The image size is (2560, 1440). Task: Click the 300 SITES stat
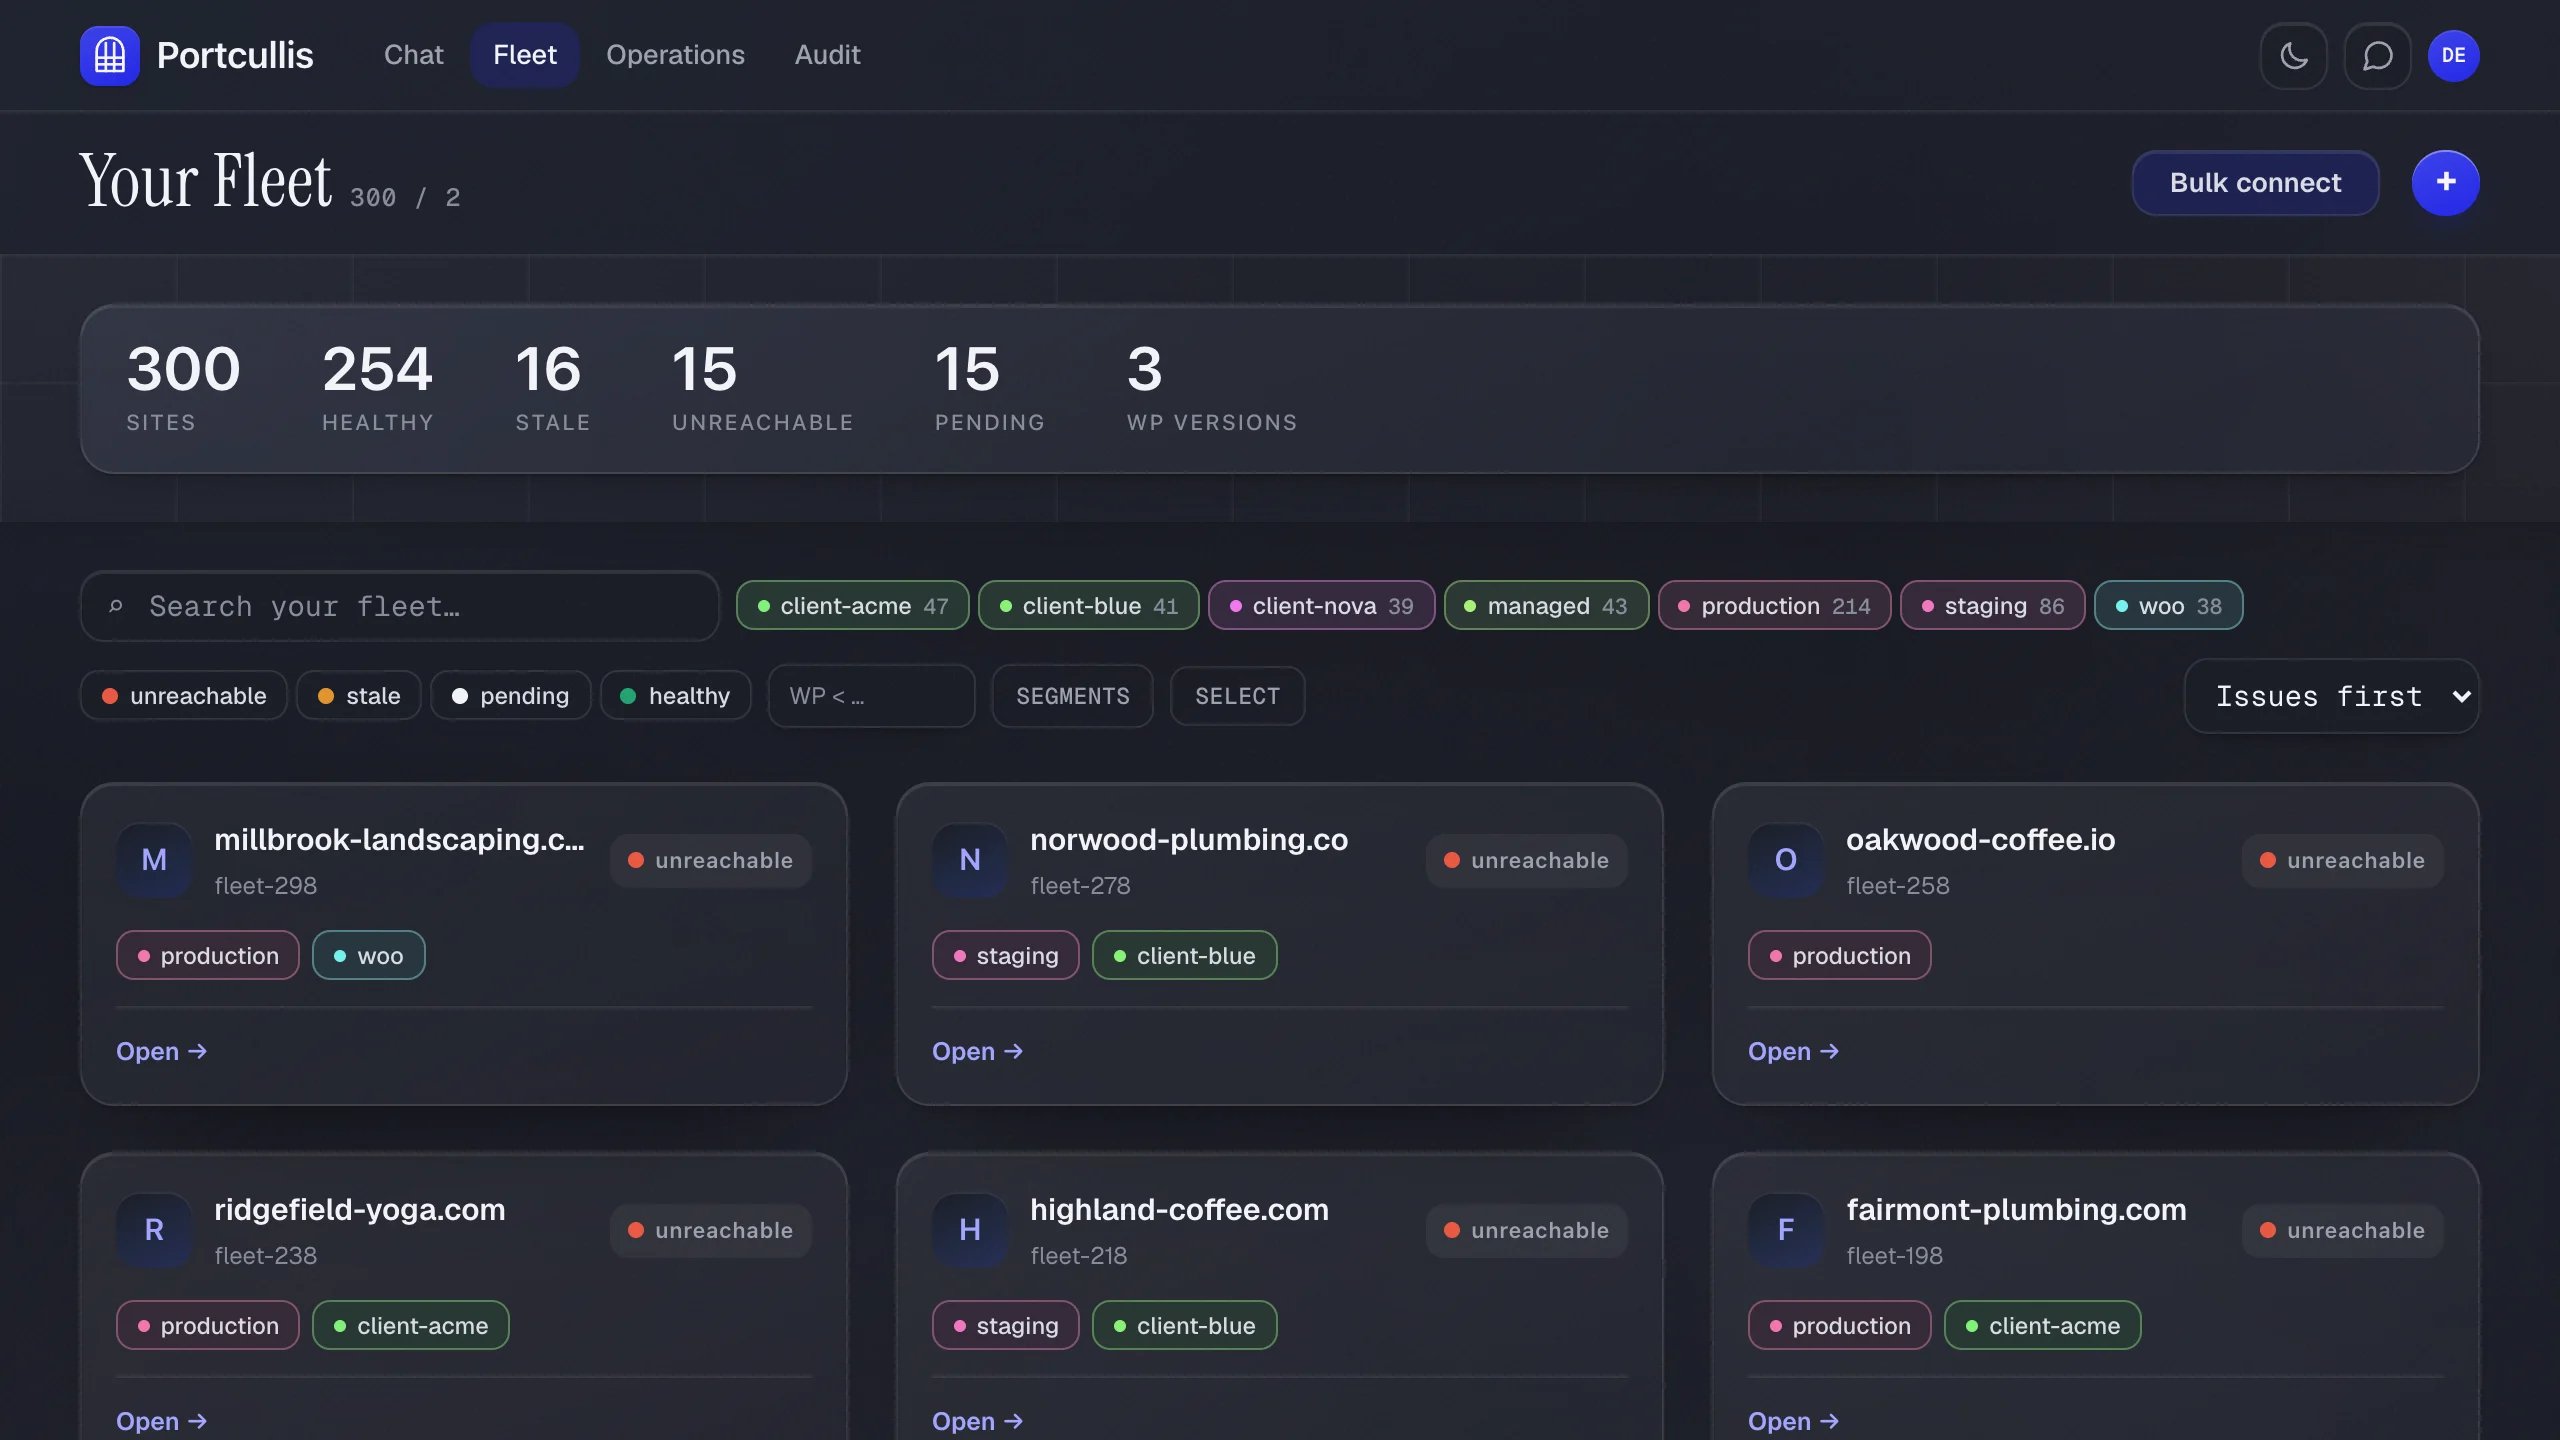(184, 387)
